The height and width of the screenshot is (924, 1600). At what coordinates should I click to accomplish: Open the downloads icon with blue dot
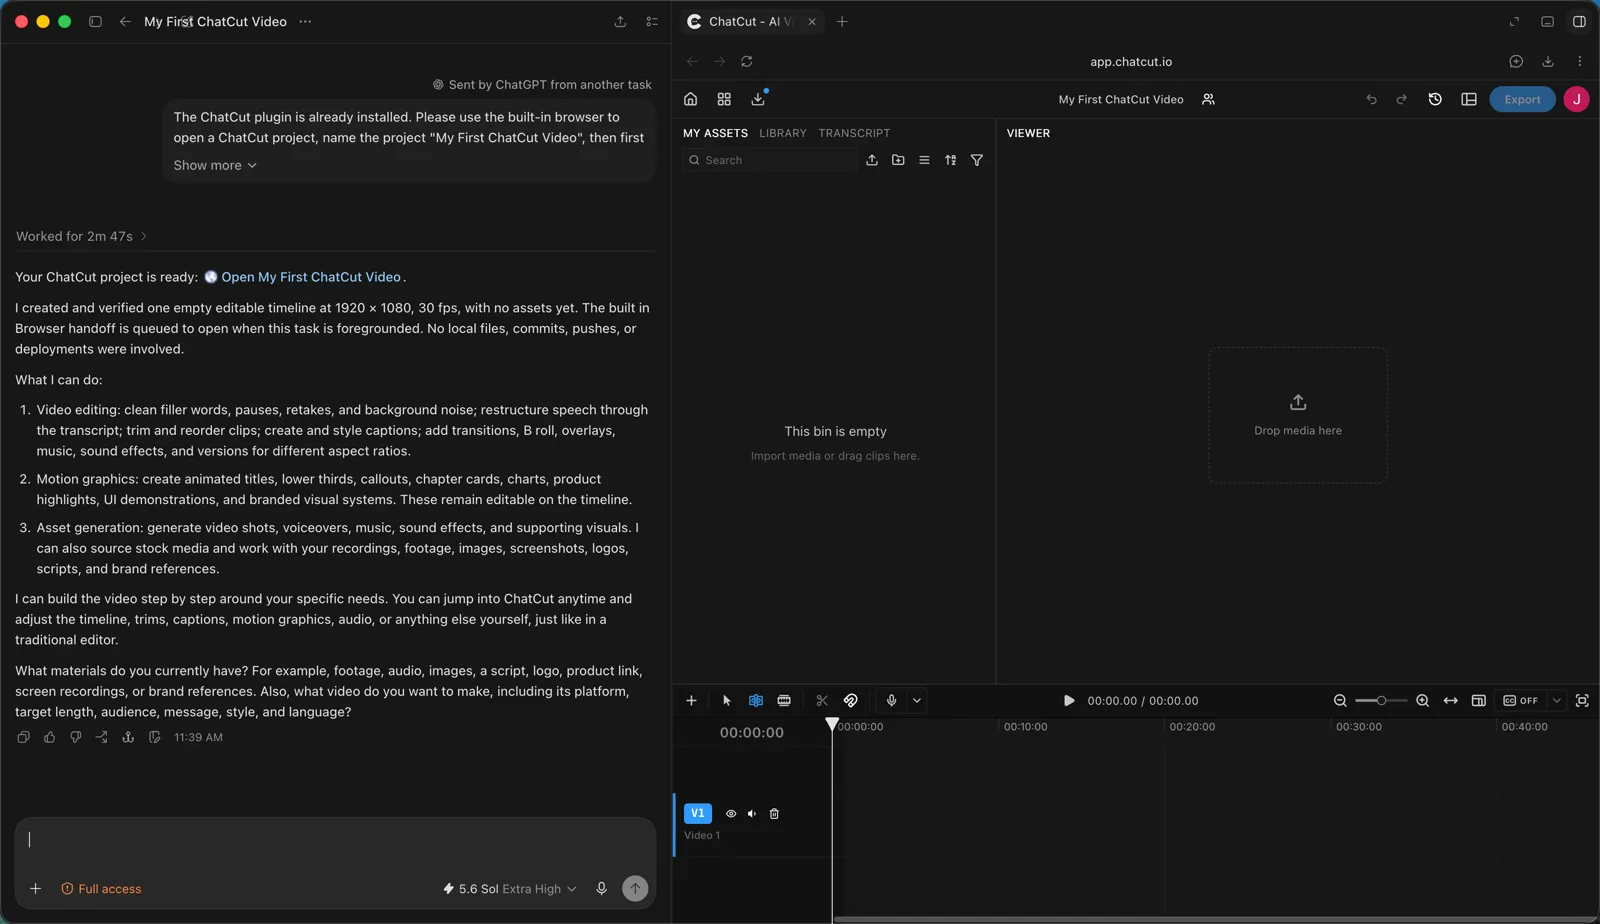pyautogui.click(x=758, y=98)
